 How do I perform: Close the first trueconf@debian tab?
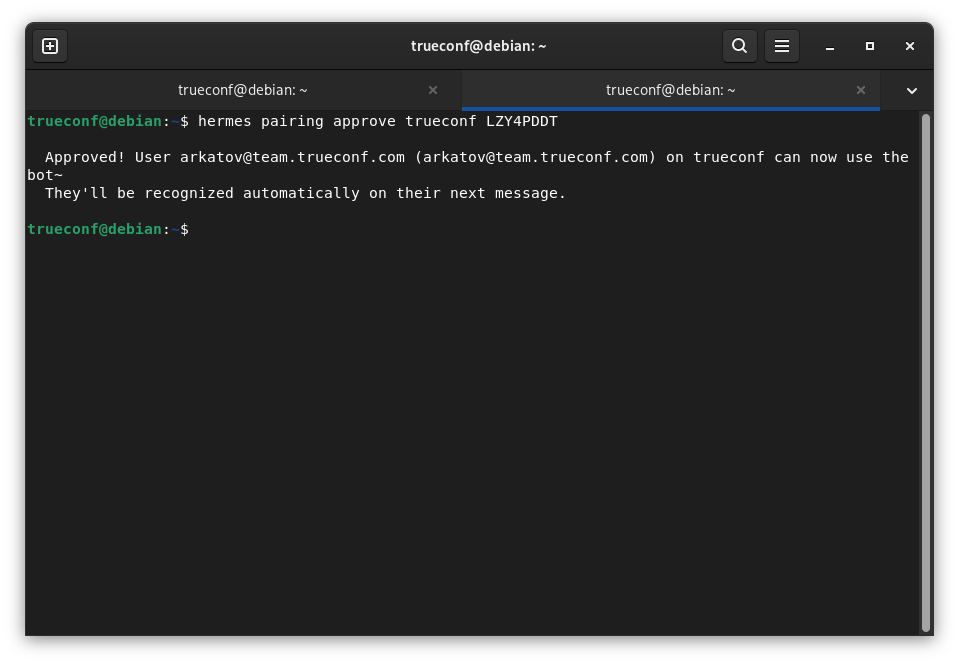pyautogui.click(x=432, y=90)
